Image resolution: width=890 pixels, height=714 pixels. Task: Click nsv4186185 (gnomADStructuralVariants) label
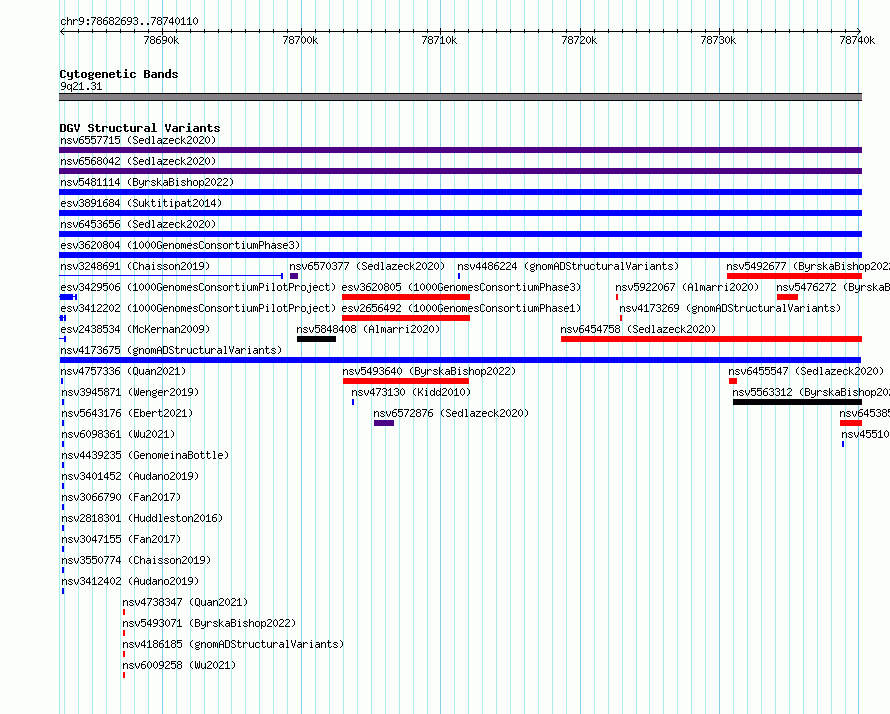(233, 644)
